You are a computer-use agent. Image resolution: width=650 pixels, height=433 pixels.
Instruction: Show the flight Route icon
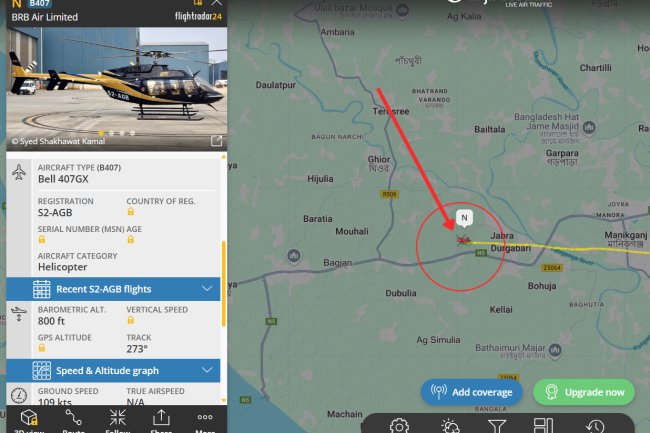73,417
